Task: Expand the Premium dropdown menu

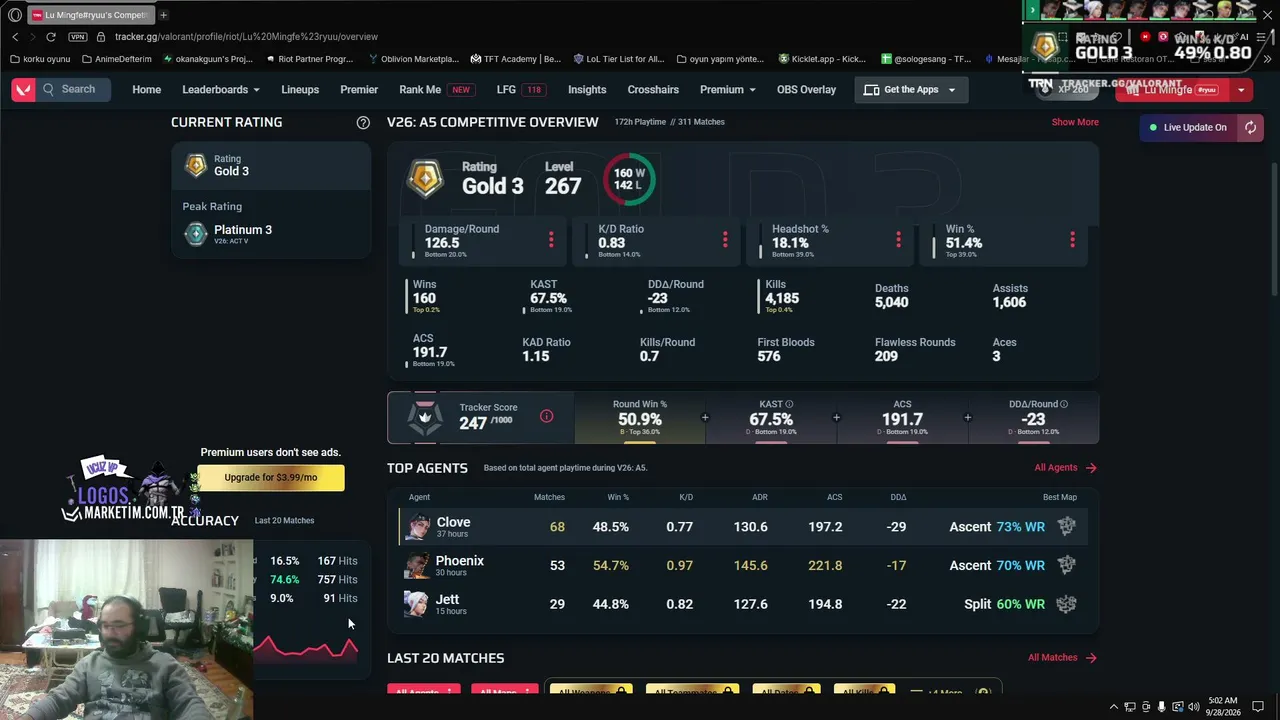Action: (x=727, y=90)
